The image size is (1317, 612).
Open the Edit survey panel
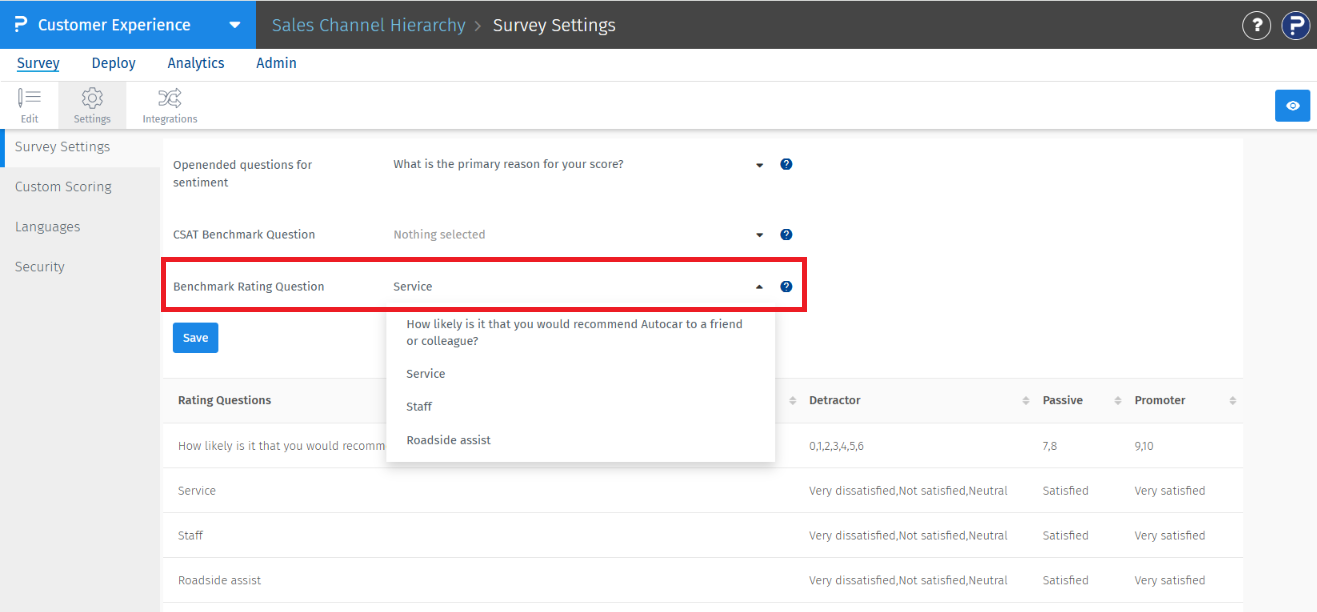point(29,105)
